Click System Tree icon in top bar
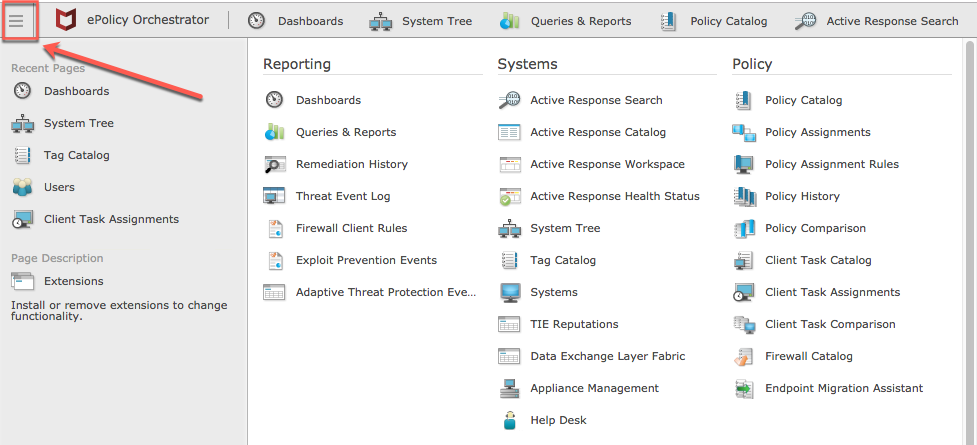The width and height of the screenshot is (977, 445). 380,21
